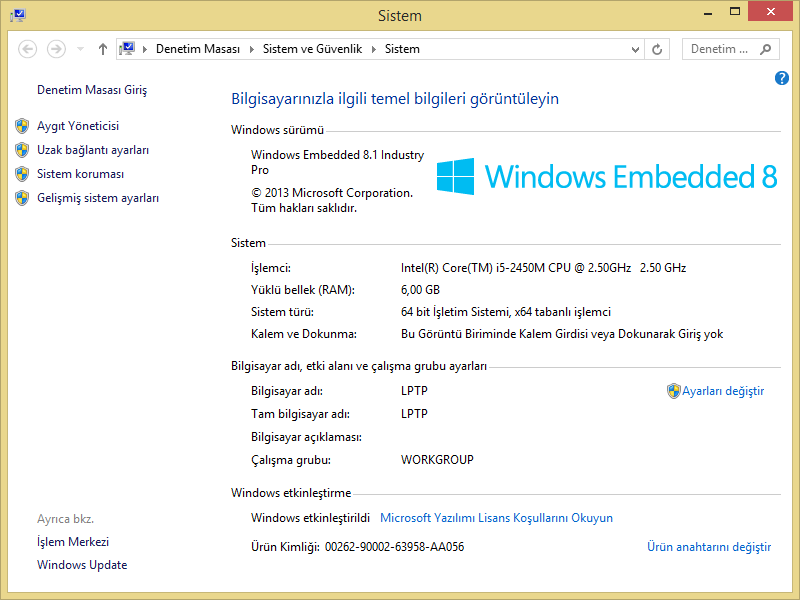
Task: Open Sistem koruması link
Action: (80, 174)
